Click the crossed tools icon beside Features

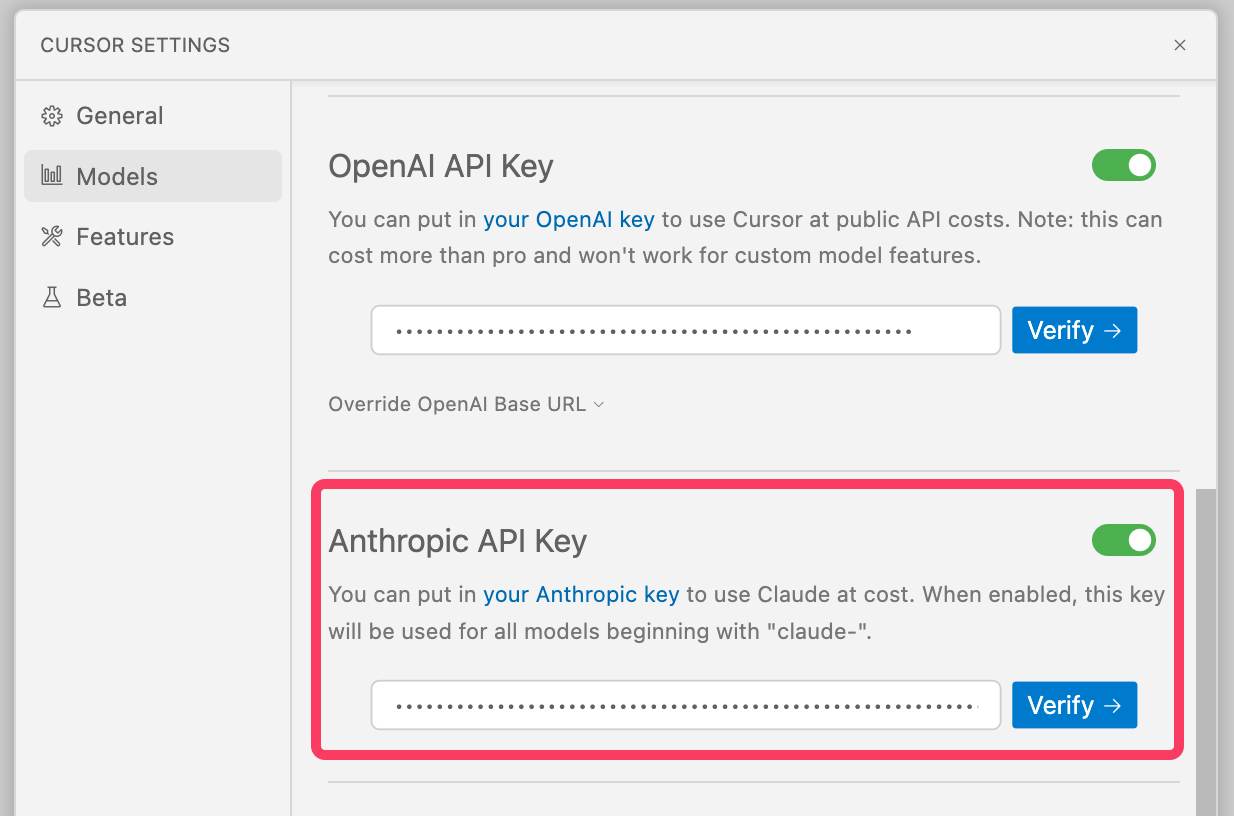(51, 237)
